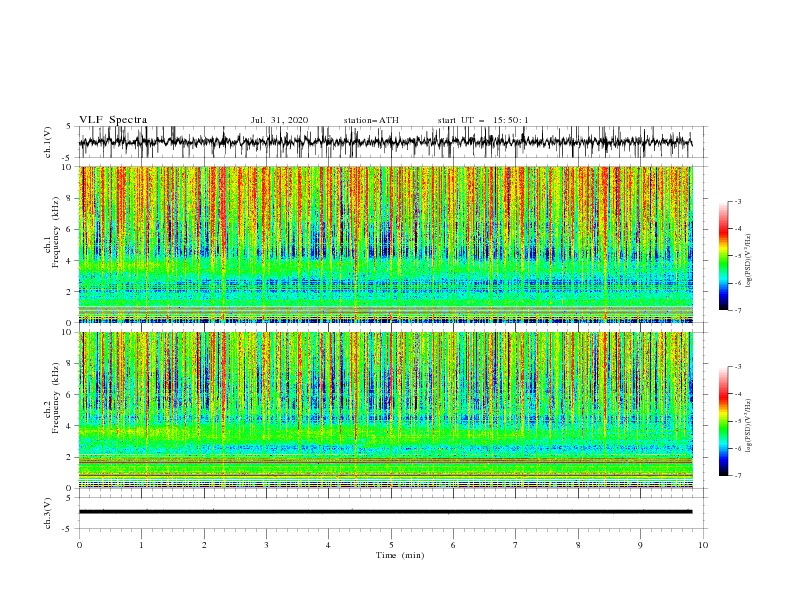Click the log(PSD) label beside ch.2 color bar
The image size is (792, 612).
749,425
